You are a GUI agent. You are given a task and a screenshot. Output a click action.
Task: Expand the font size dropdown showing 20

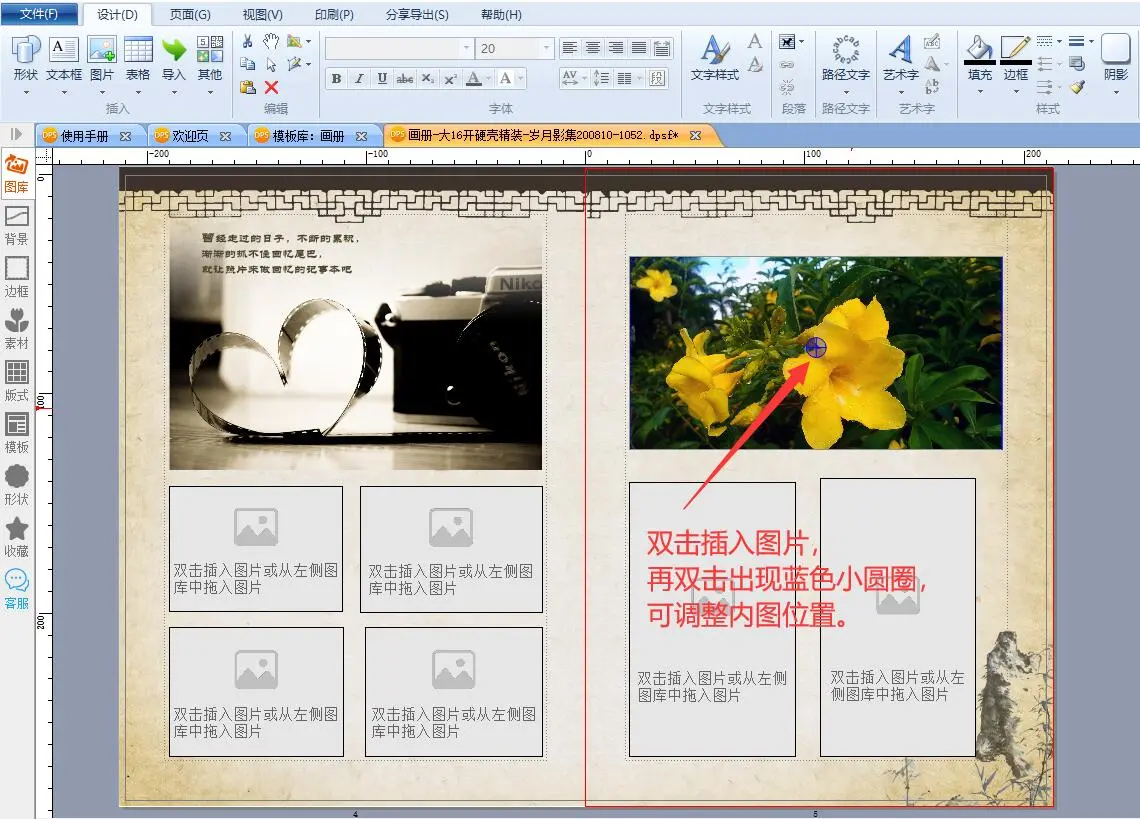point(546,48)
